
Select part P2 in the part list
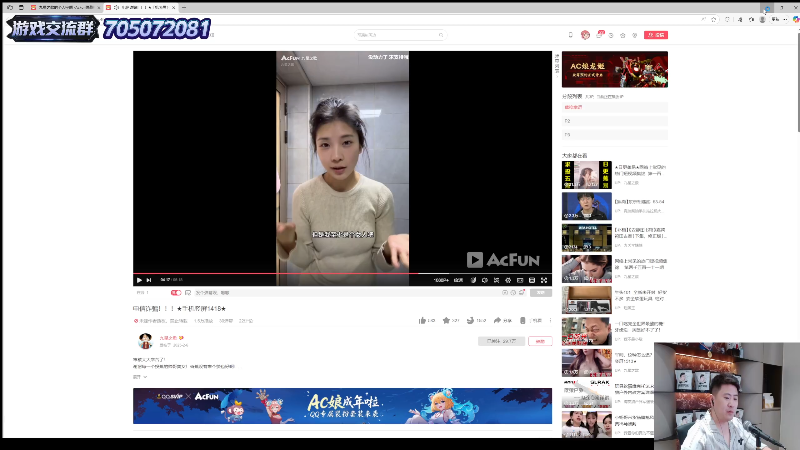click(x=615, y=121)
